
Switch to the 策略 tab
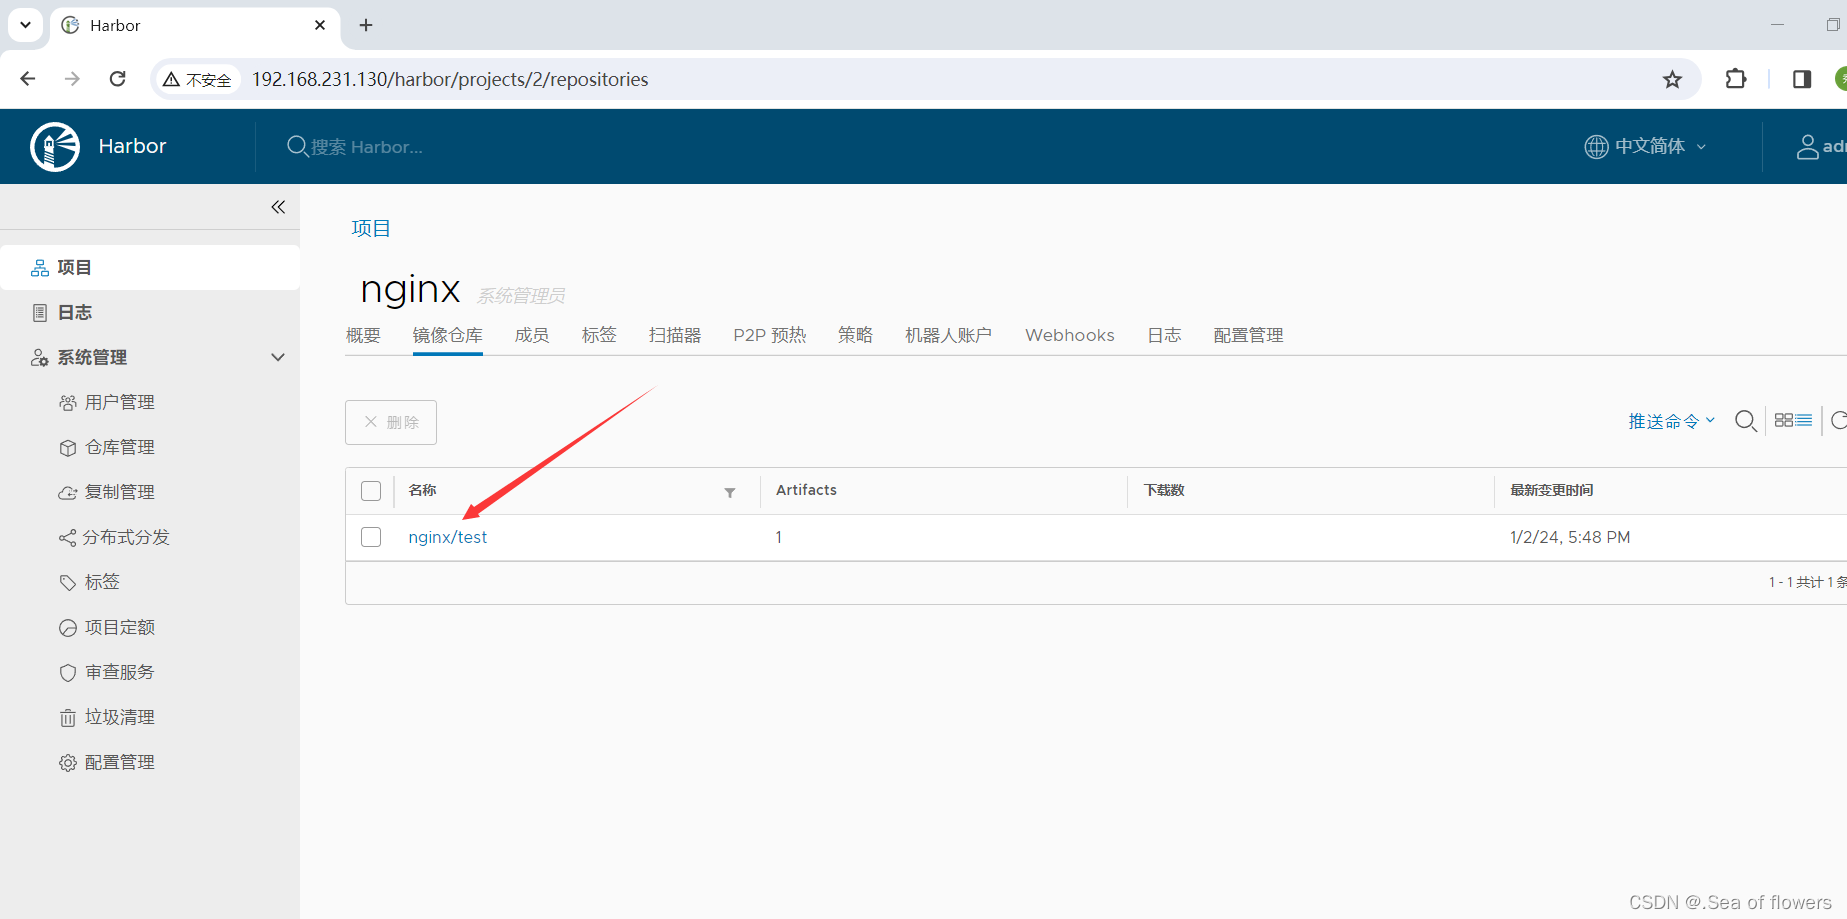(x=856, y=335)
